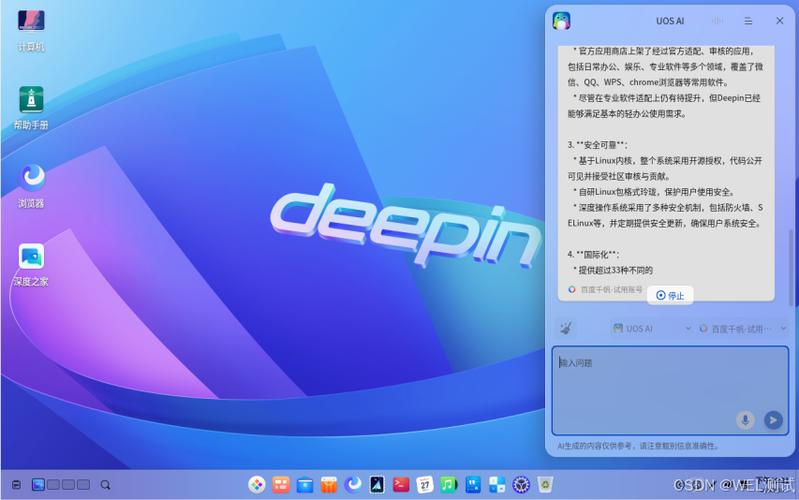Open the dark blue-sail icon in dock
Image resolution: width=799 pixels, height=500 pixels.
pos(377,484)
